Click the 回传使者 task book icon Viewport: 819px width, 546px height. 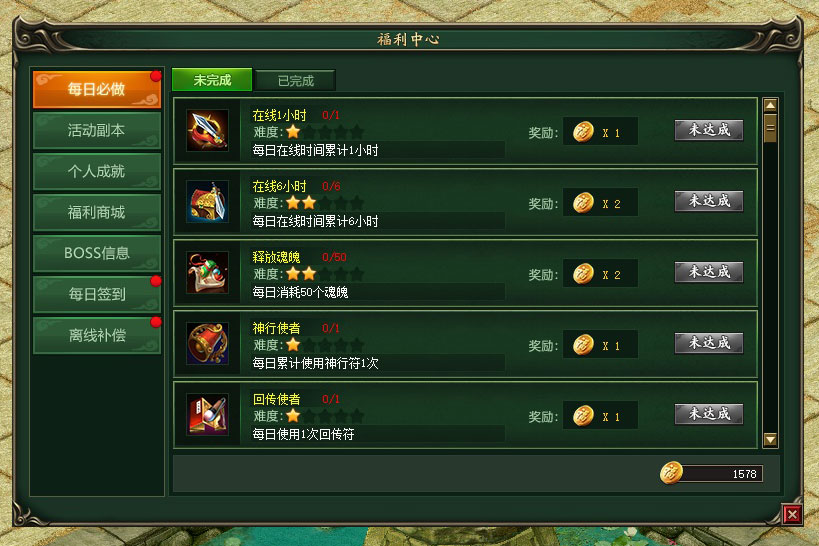(207, 415)
